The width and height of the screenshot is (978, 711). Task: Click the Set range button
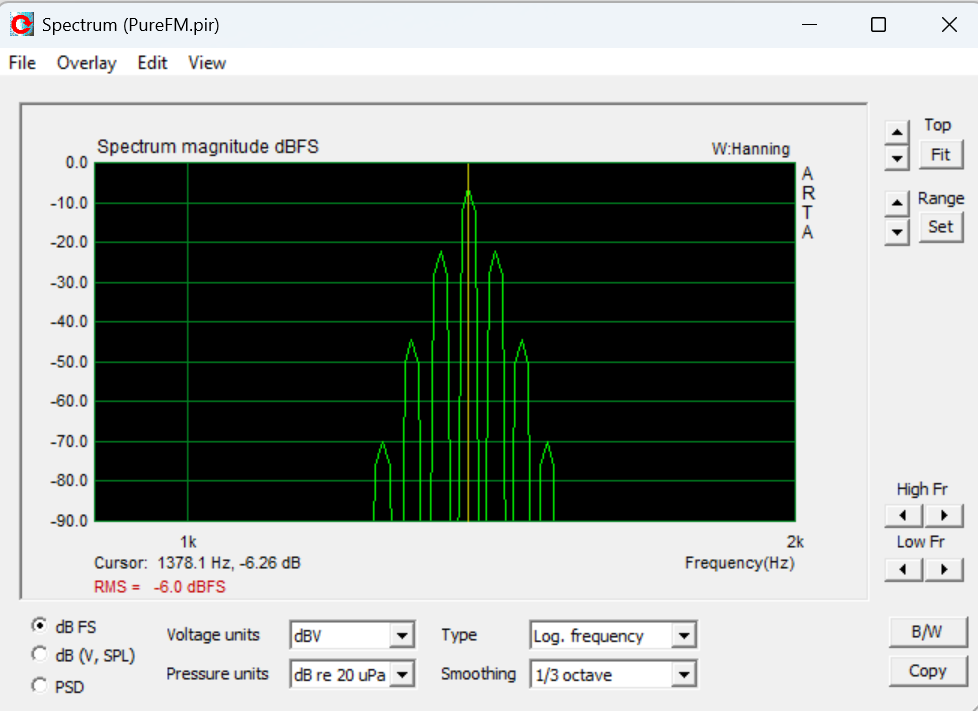pyautogui.click(x=941, y=227)
